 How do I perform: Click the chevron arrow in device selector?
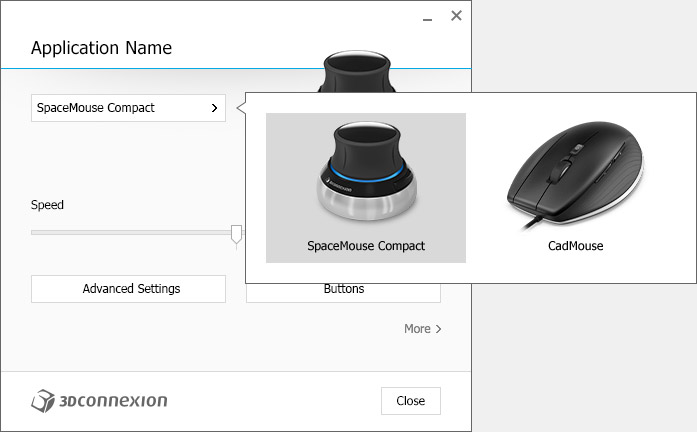tap(214, 108)
